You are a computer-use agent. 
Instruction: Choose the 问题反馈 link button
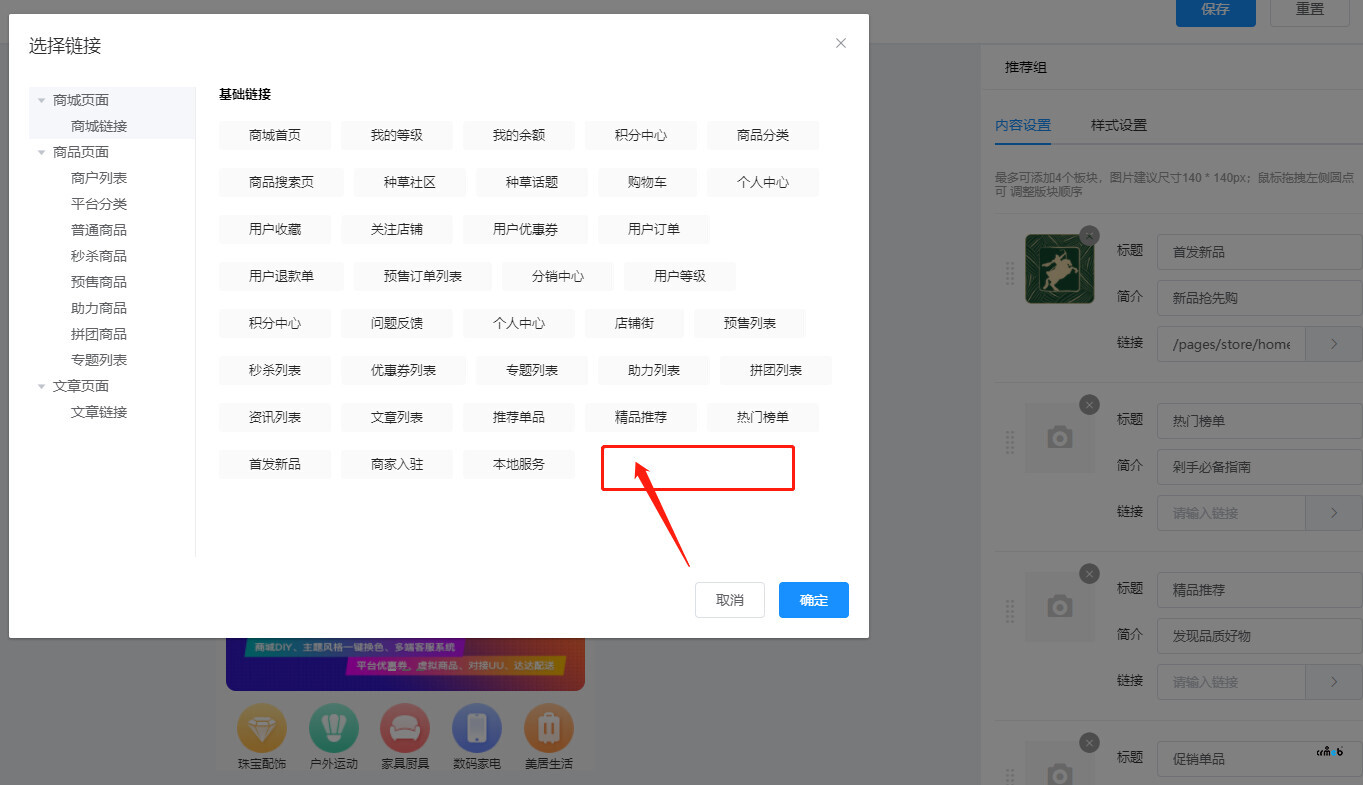pos(397,323)
